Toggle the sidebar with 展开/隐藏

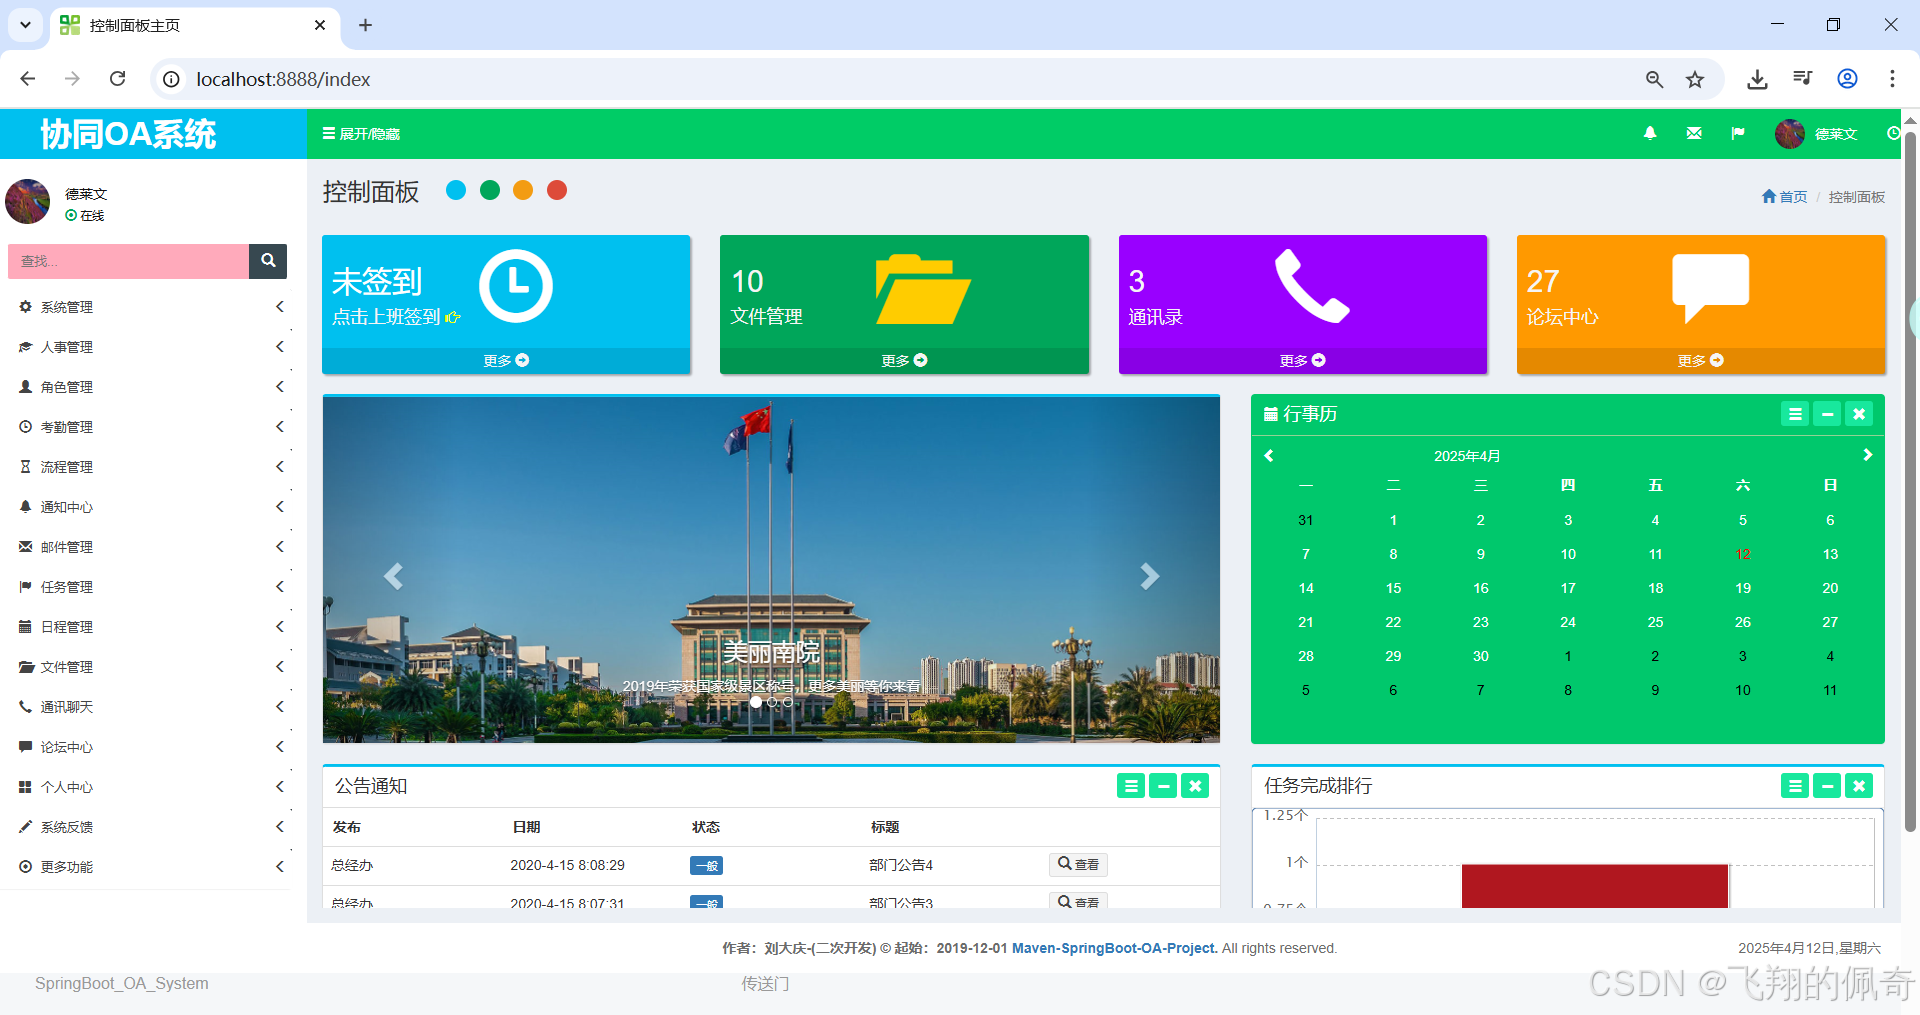click(x=361, y=133)
